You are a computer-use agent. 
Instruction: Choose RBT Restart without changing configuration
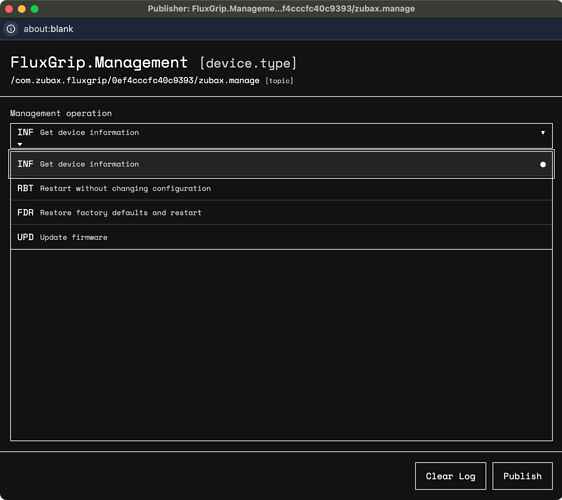281,189
